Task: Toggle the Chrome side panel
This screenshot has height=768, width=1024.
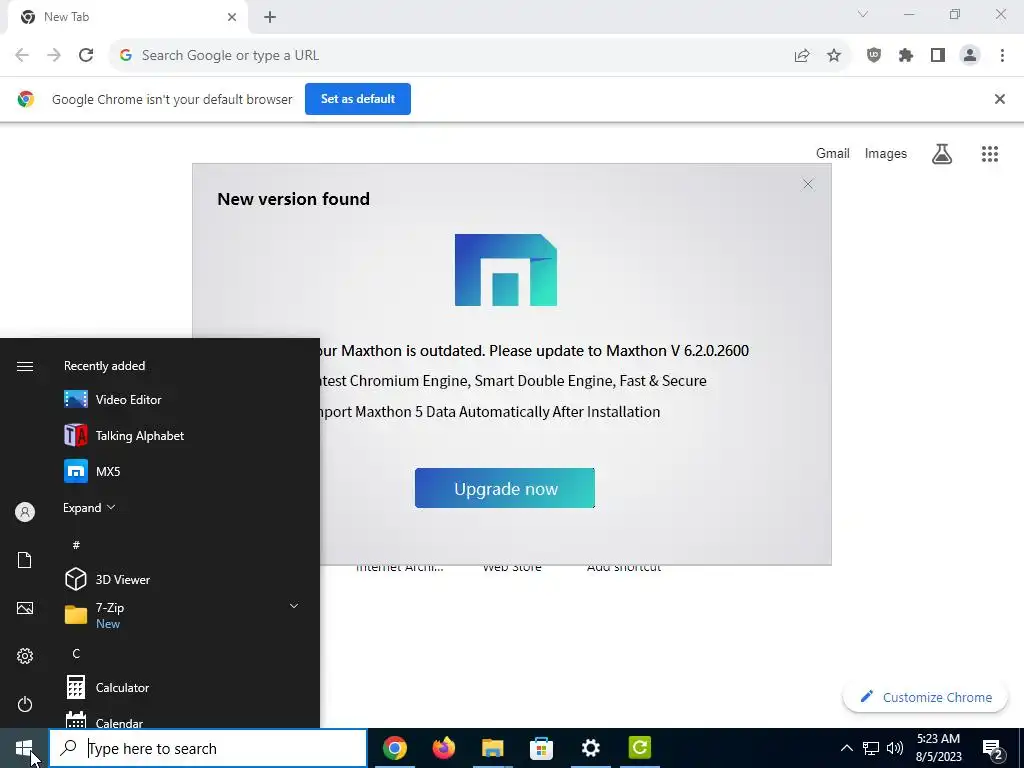Action: tap(938, 56)
